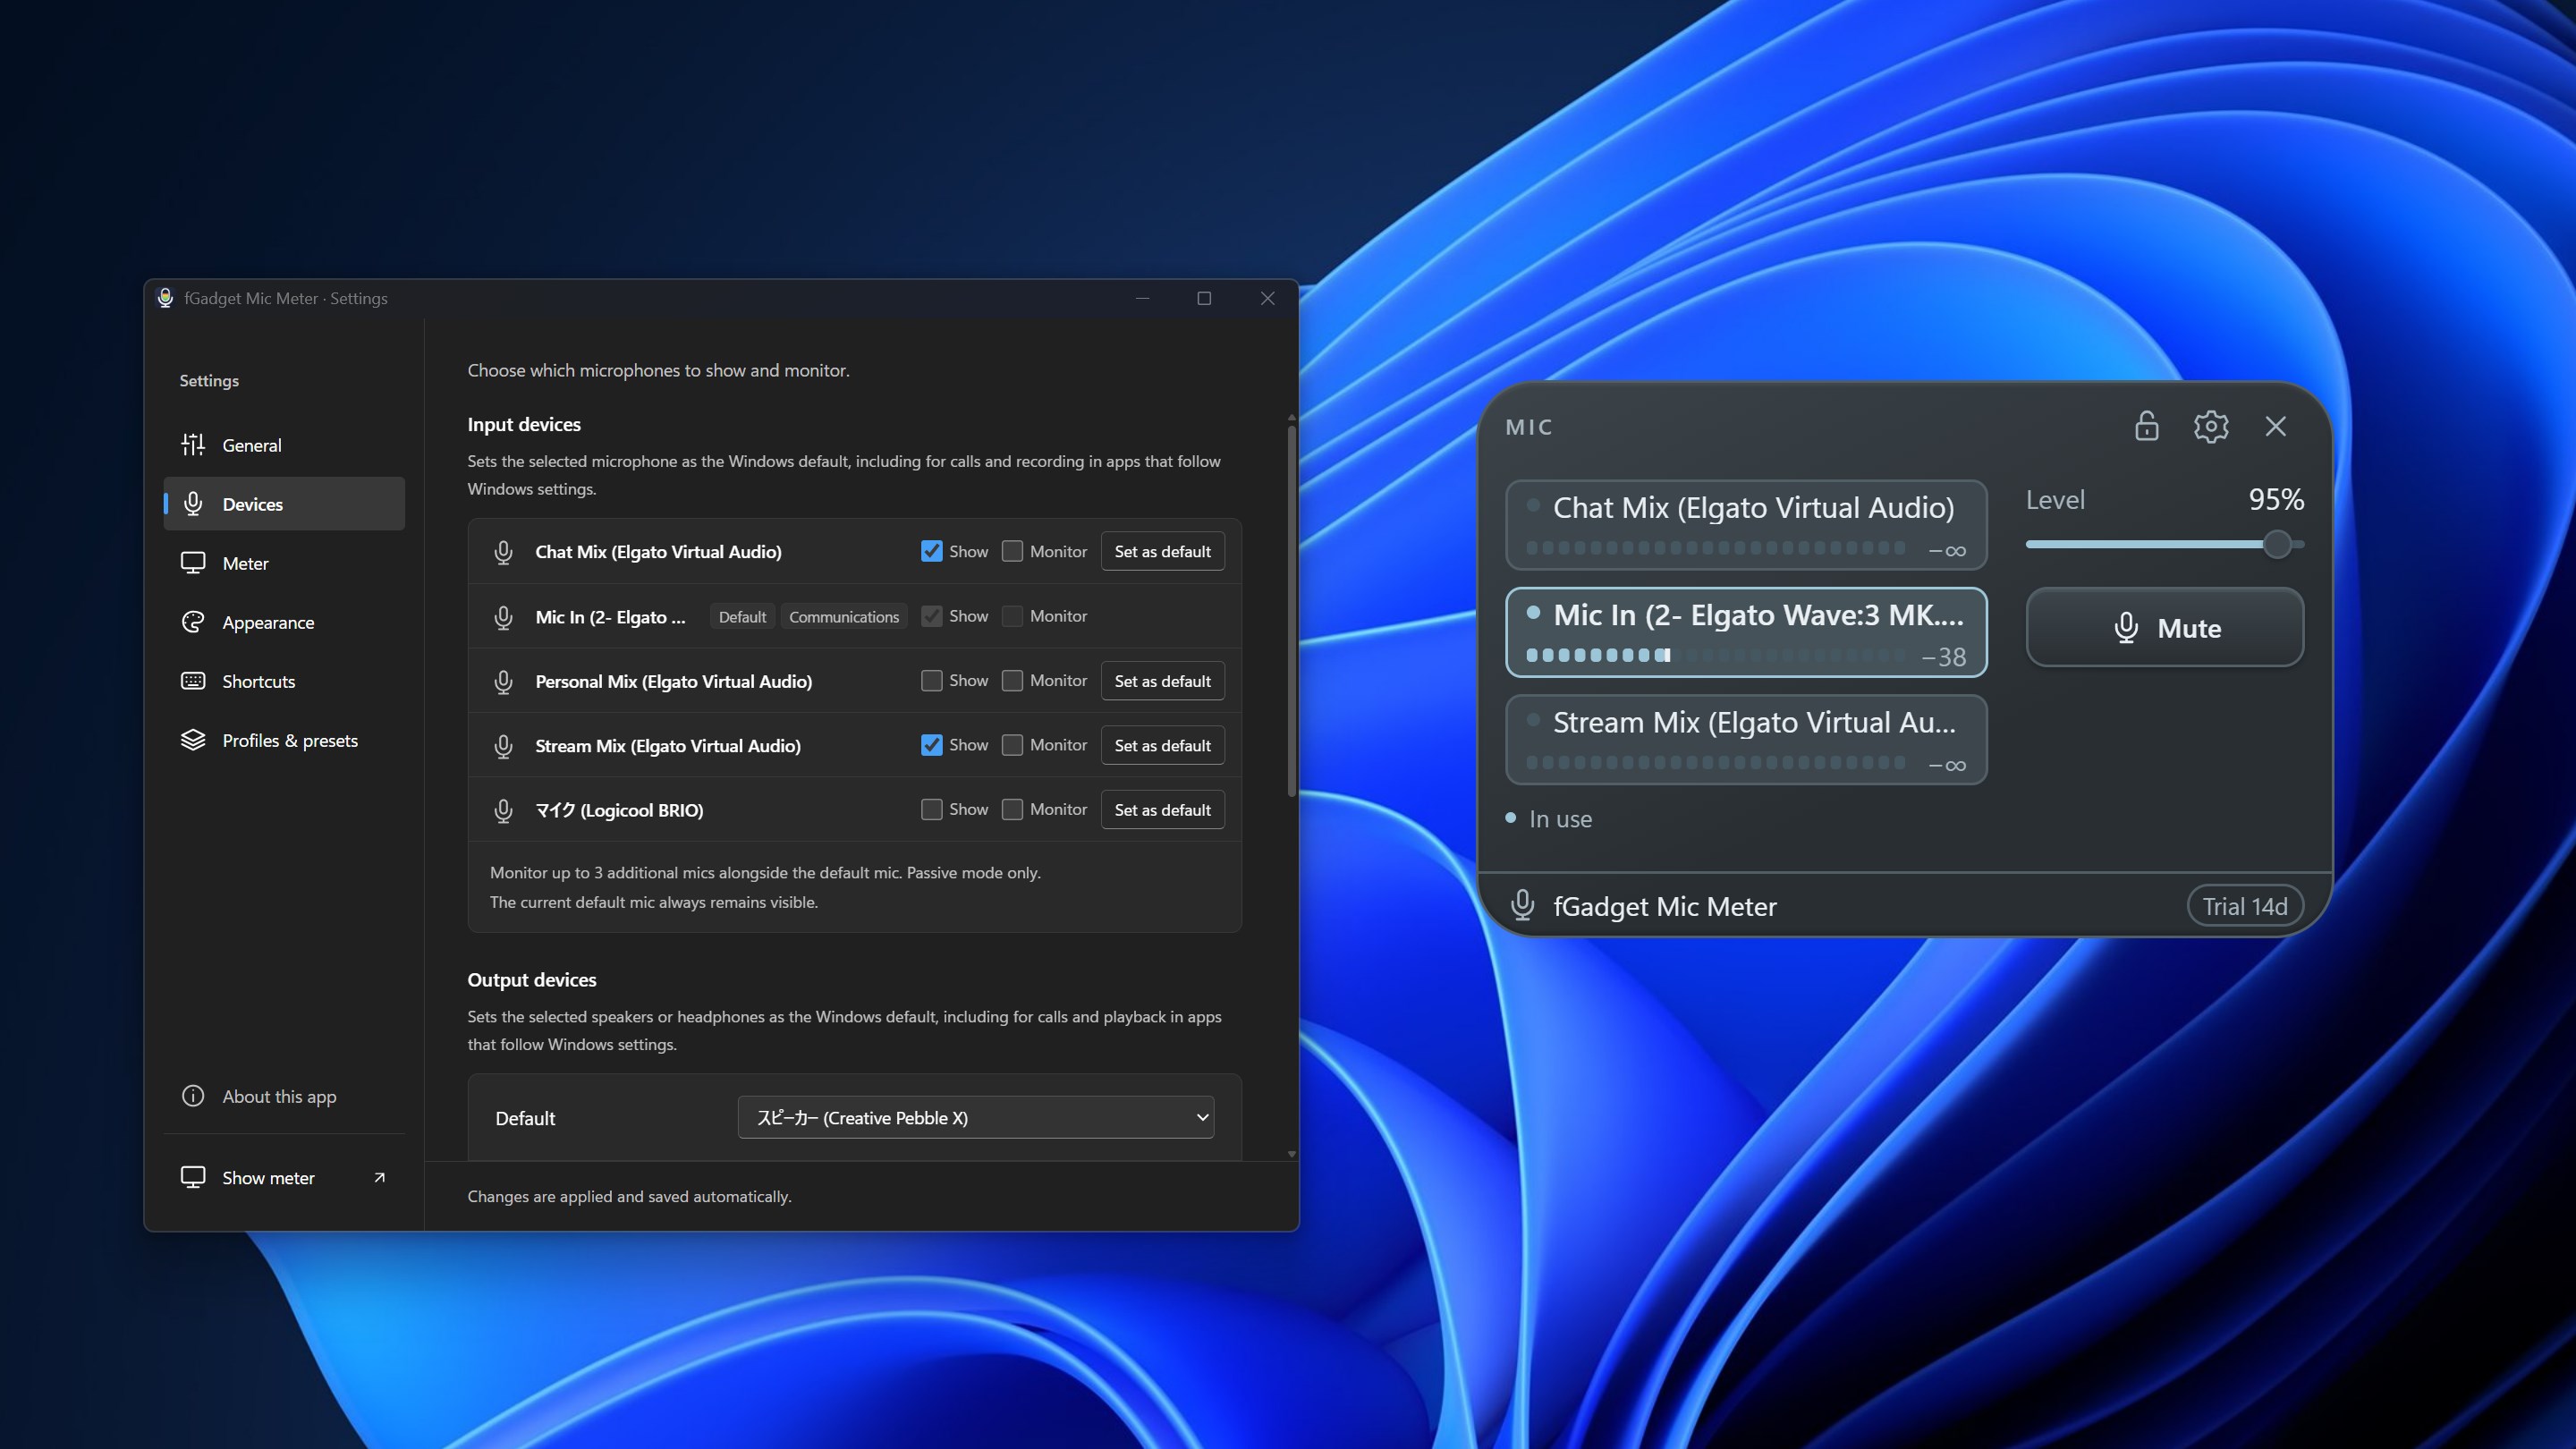
Task: Adjust the Level slider handle
Action: click(2276, 544)
